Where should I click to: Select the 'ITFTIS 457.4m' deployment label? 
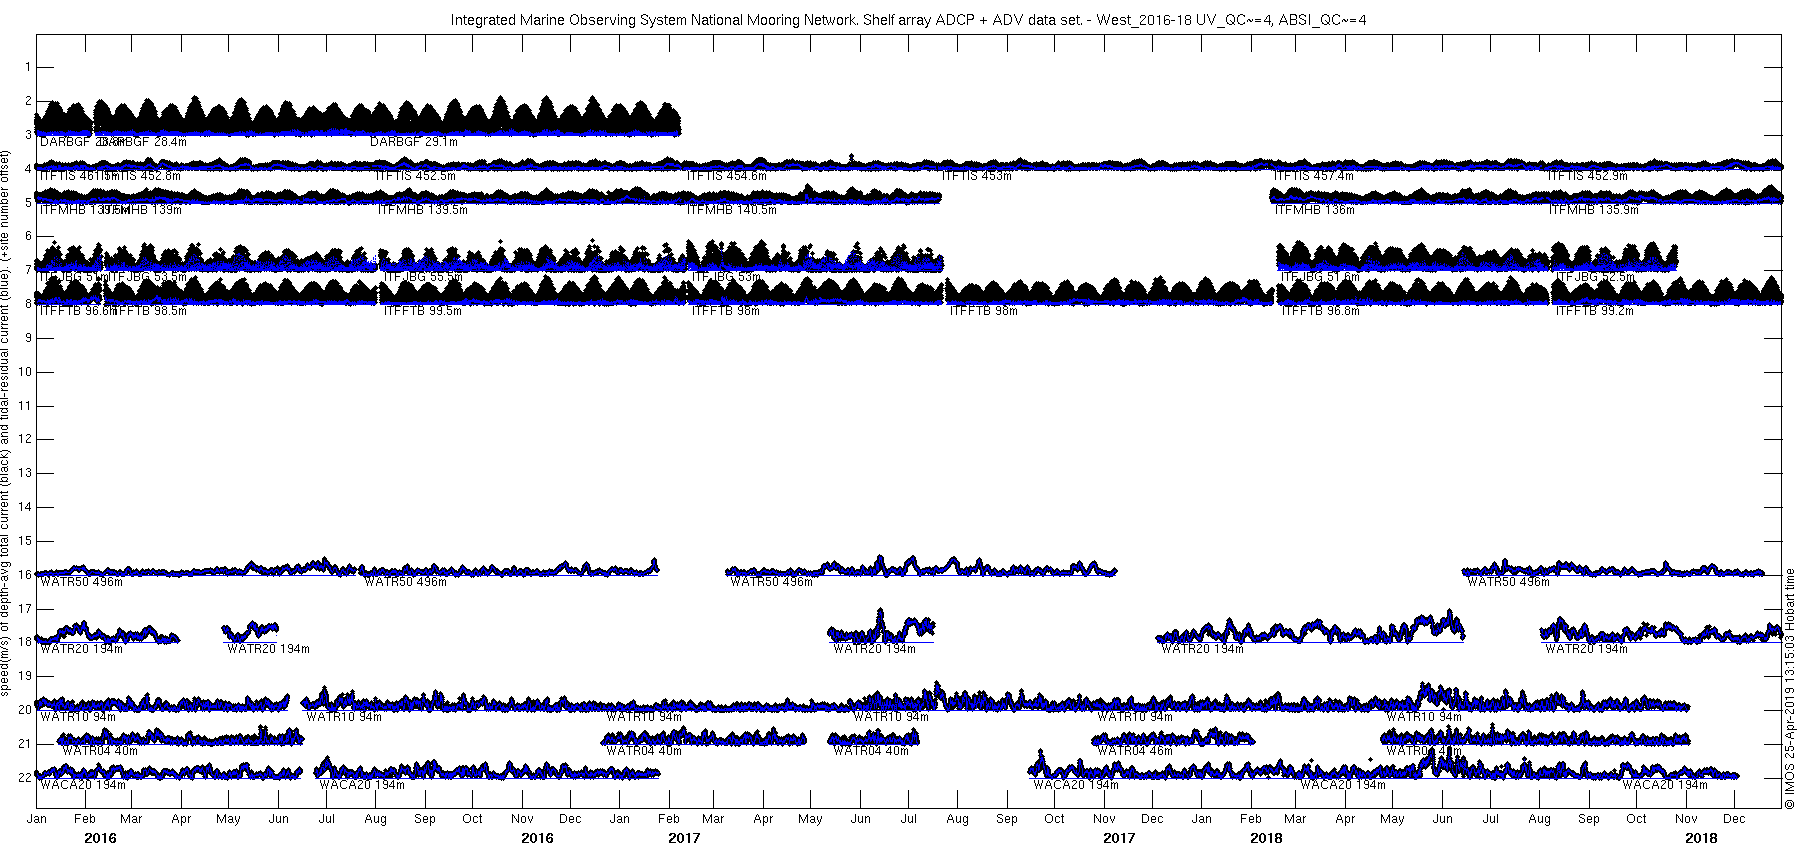[x=1314, y=176]
